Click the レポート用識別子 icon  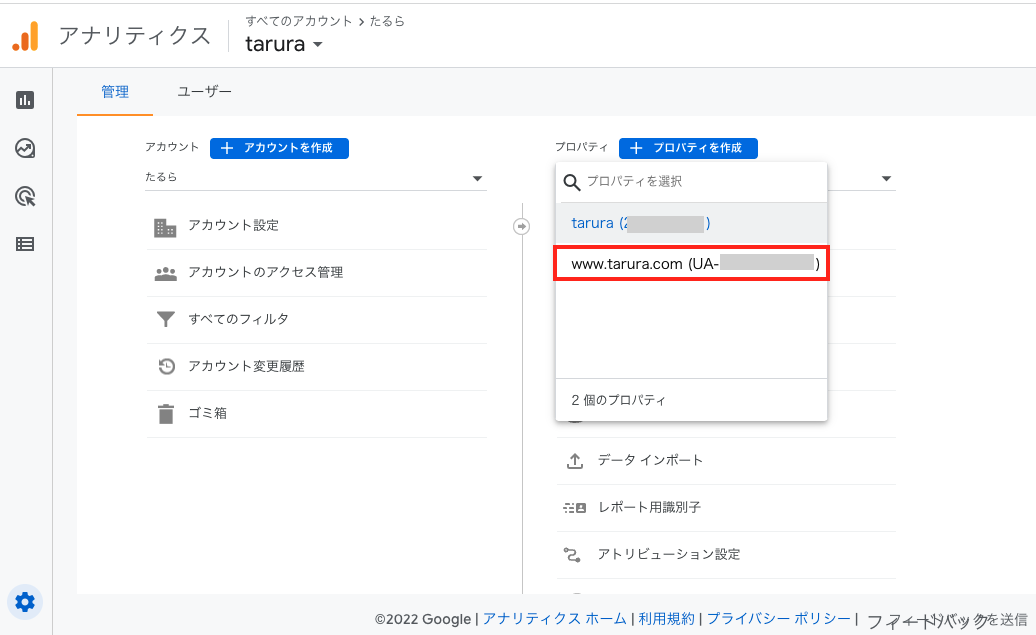pyautogui.click(x=574, y=508)
